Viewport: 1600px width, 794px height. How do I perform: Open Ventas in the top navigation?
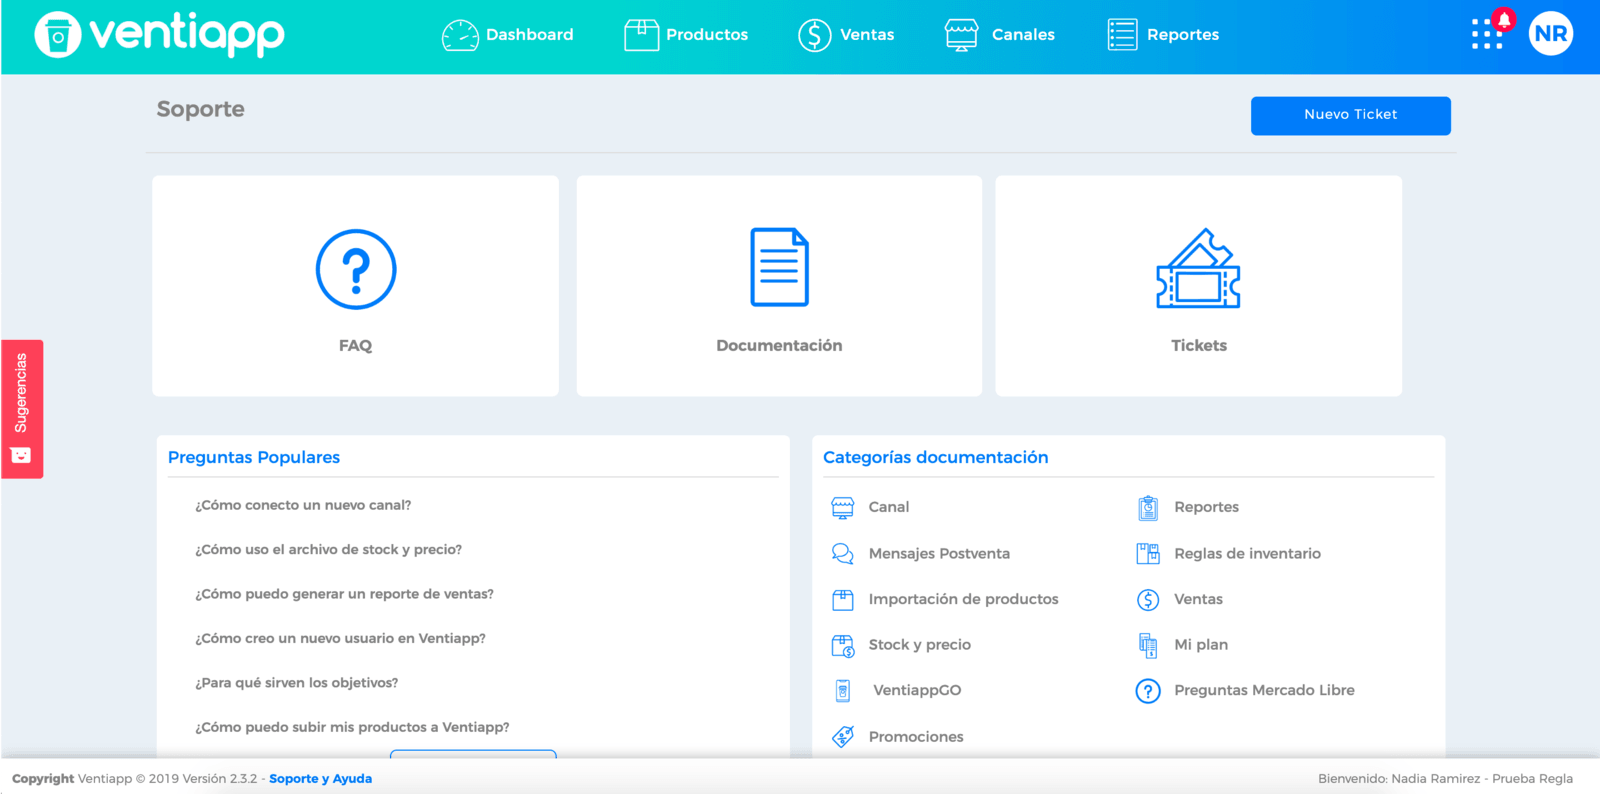846,35
